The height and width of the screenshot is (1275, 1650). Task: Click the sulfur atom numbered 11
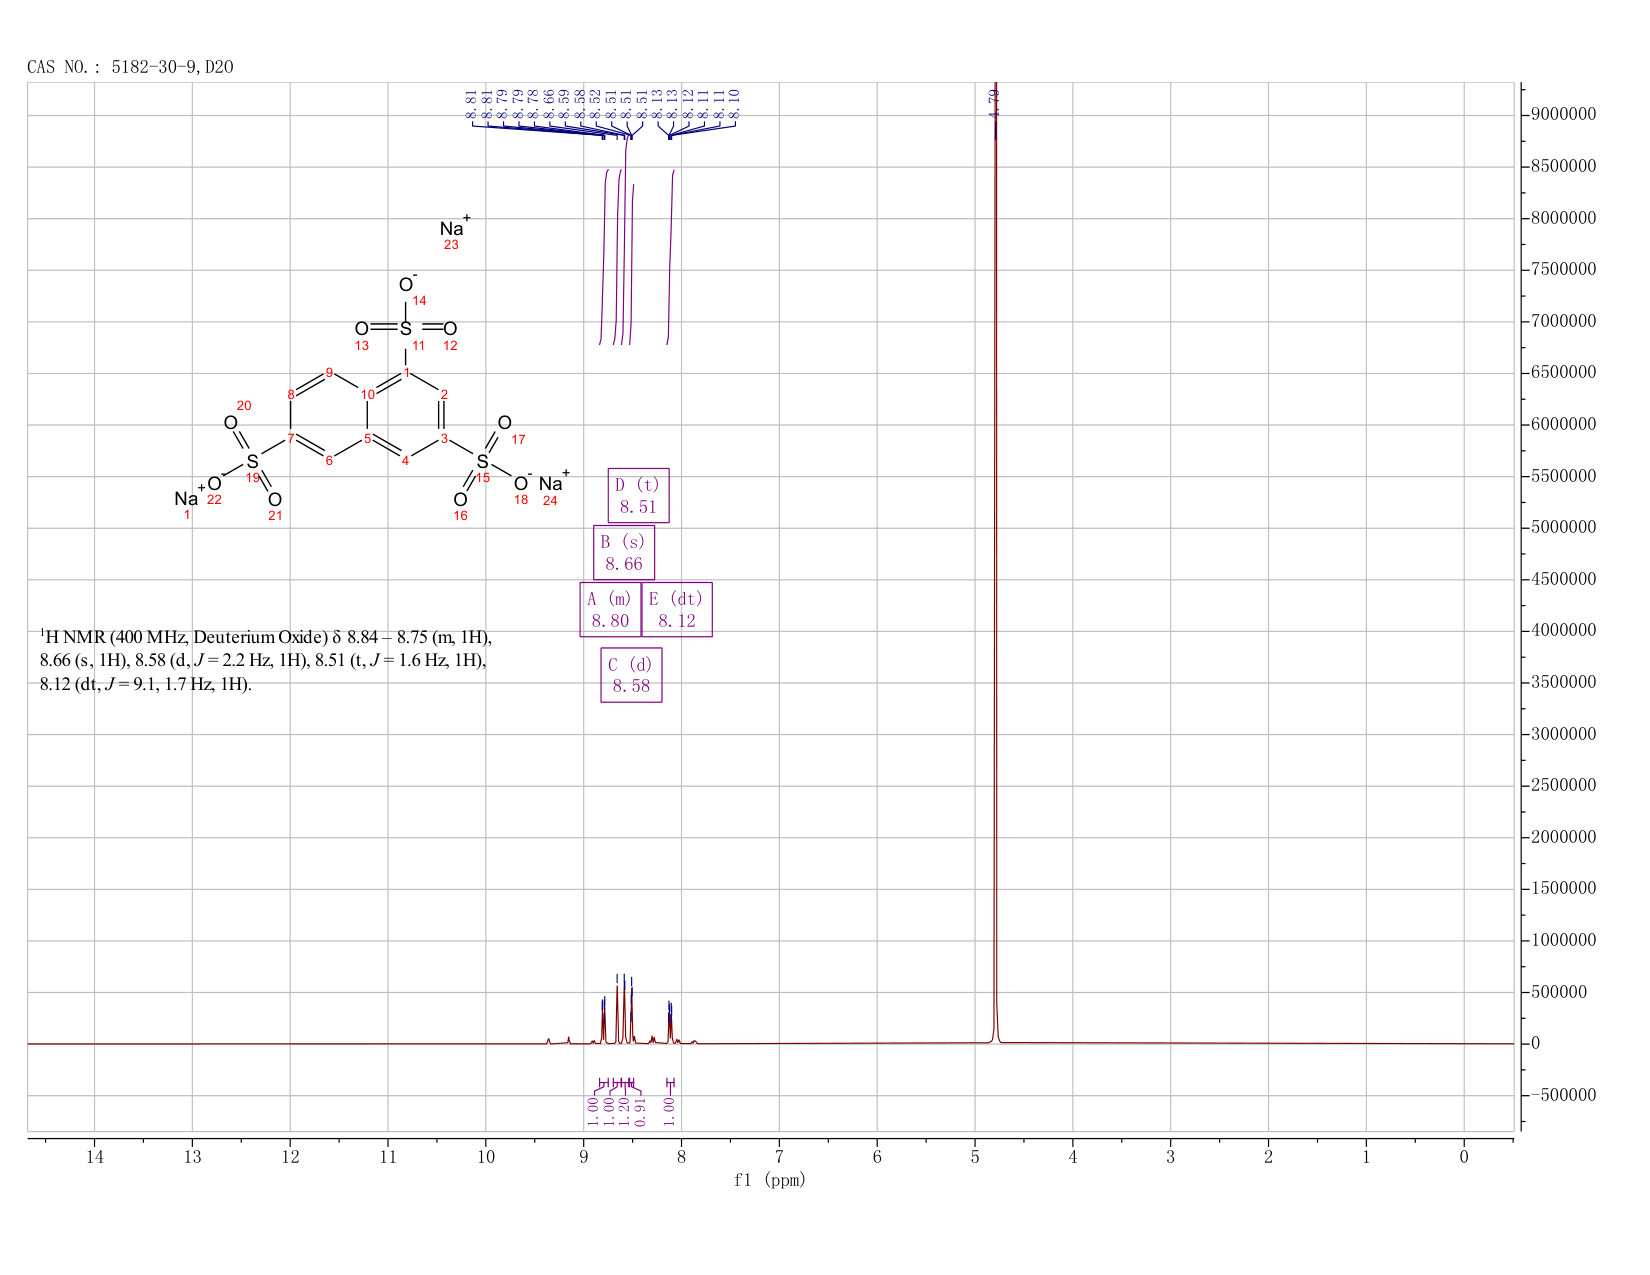pyautogui.click(x=405, y=328)
